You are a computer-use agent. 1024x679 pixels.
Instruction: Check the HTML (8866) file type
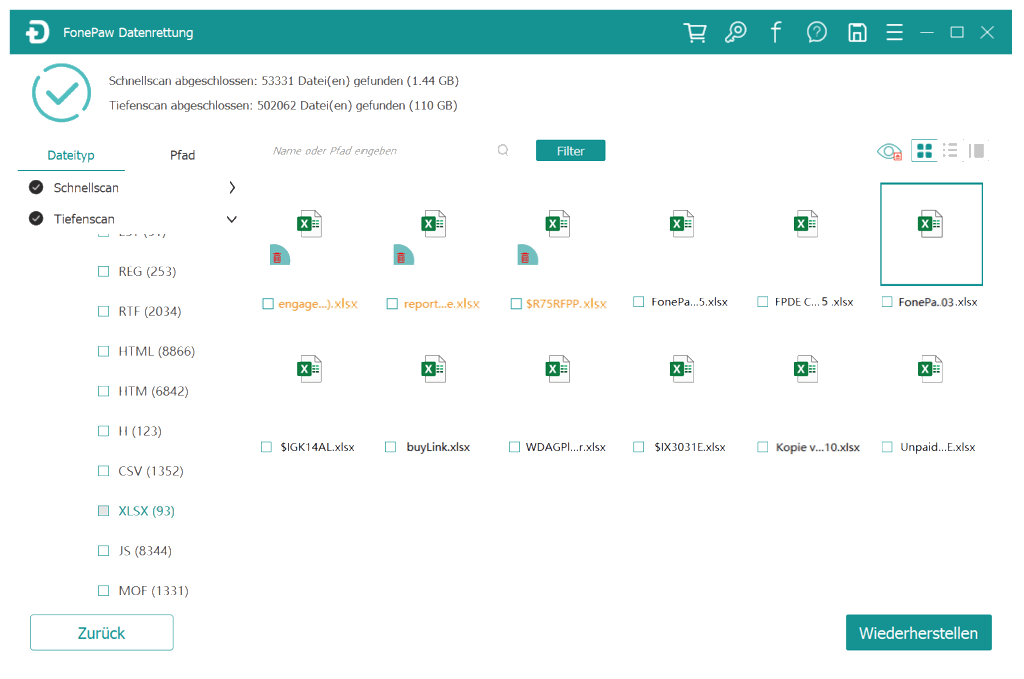tap(103, 351)
